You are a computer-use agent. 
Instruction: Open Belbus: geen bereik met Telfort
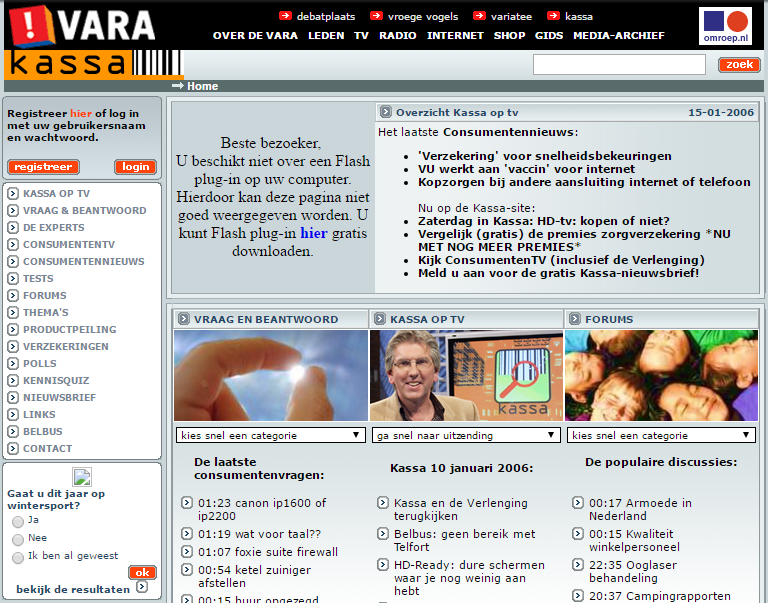(465, 540)
